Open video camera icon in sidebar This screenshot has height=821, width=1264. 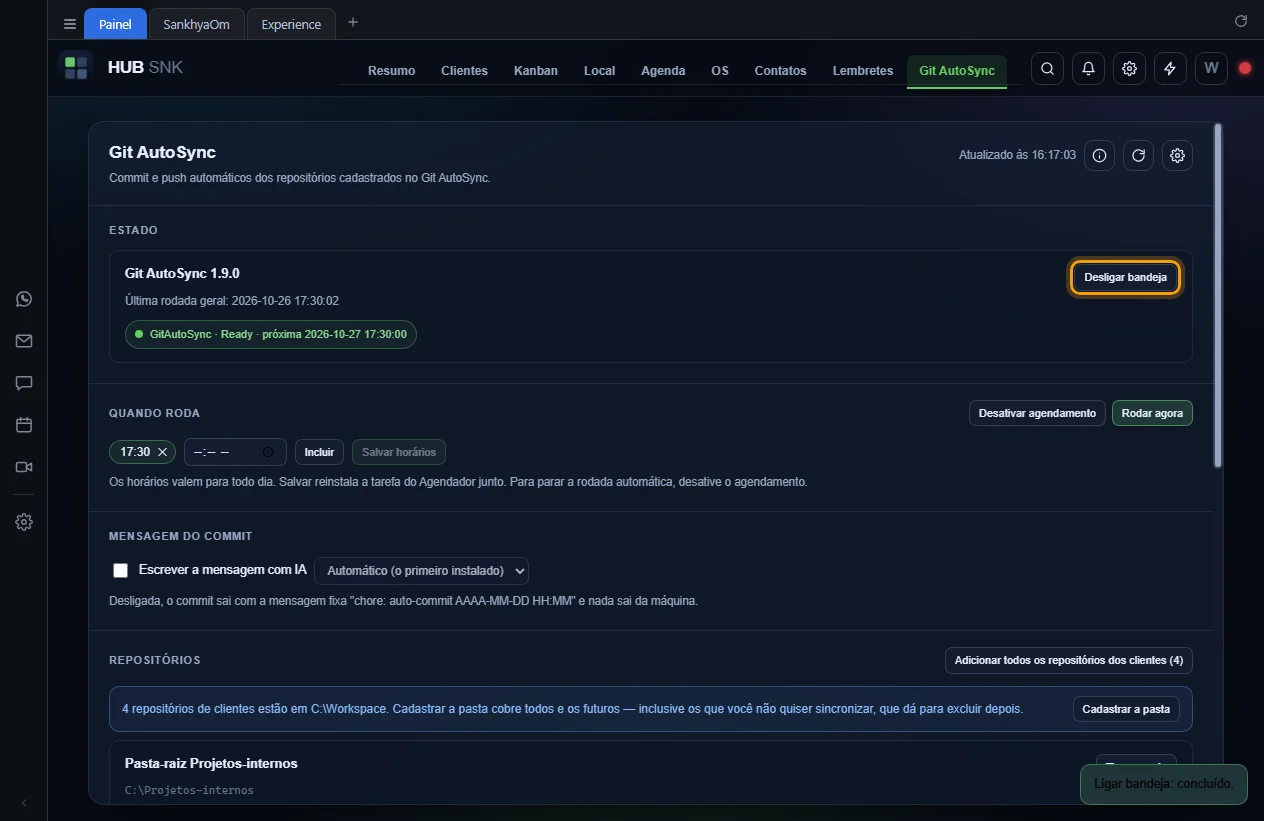pos(24,467)
